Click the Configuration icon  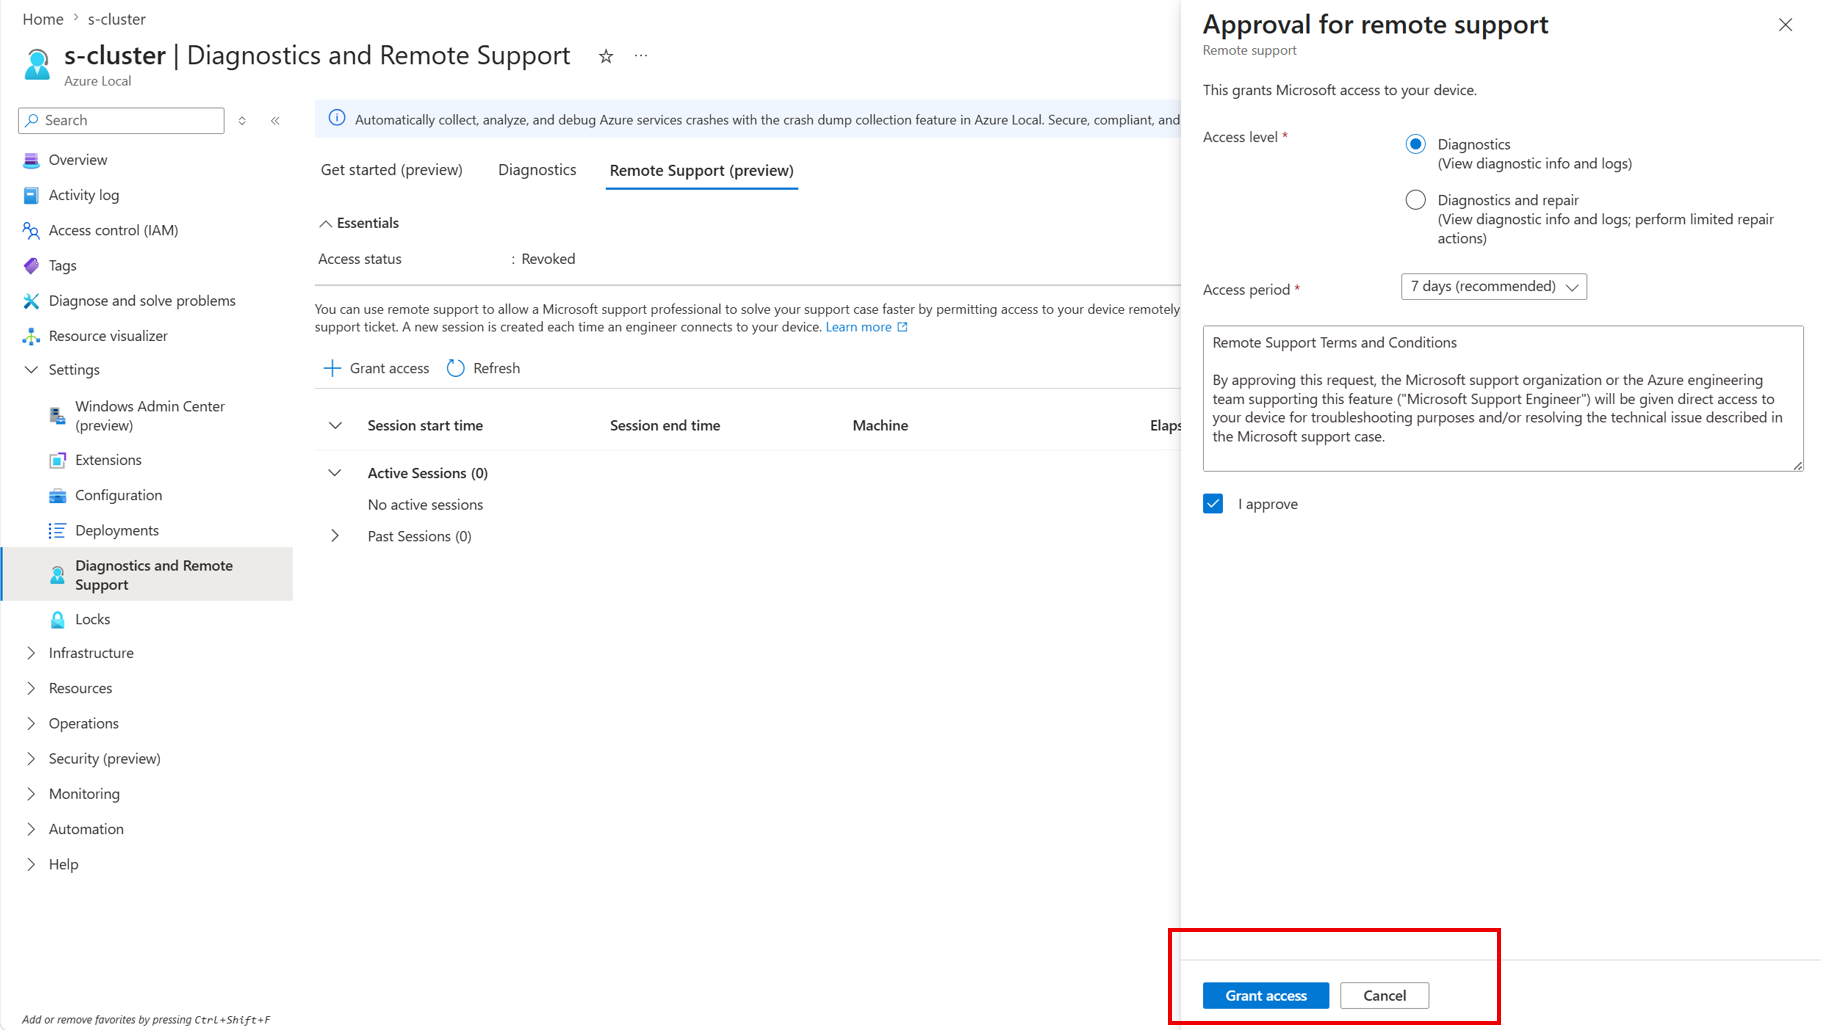[x=57, y=495]
